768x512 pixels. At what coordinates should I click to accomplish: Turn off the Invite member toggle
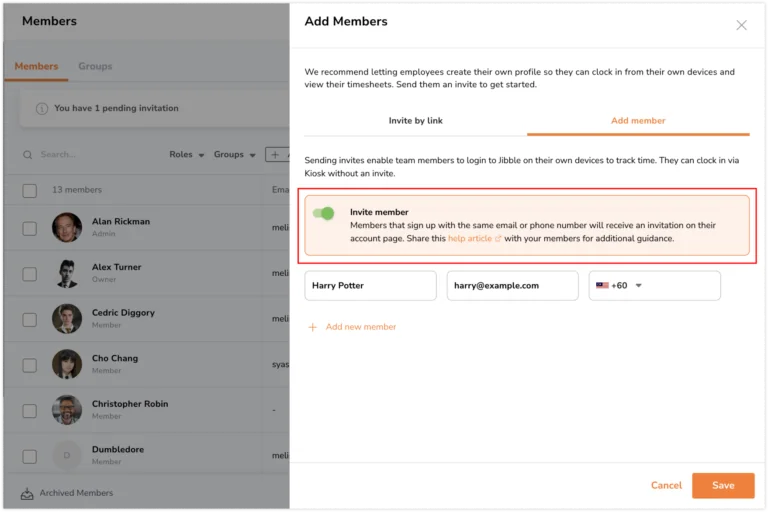323,213
